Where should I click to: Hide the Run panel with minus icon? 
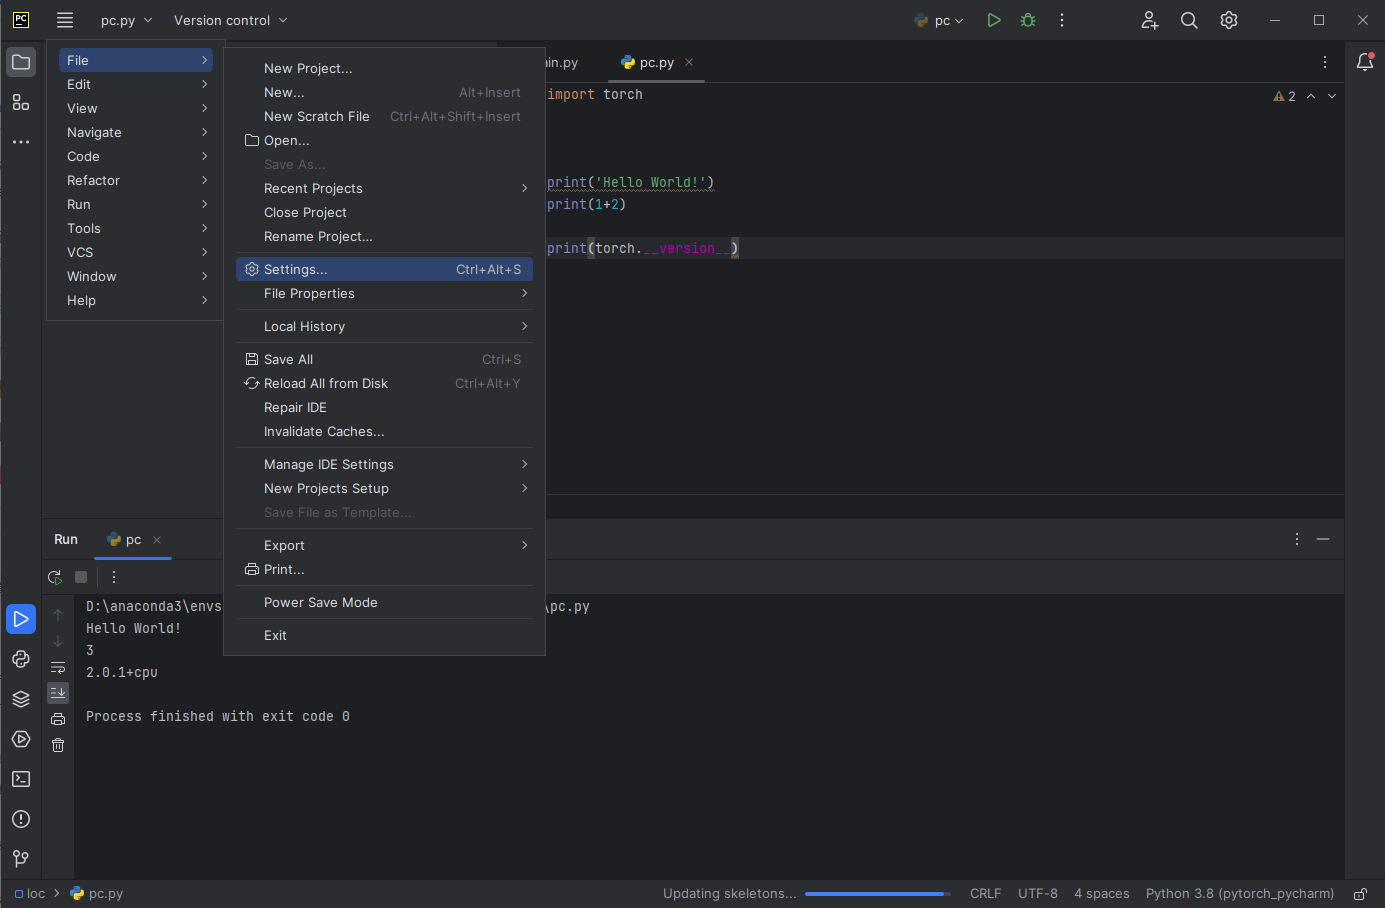pos(1323,539)
